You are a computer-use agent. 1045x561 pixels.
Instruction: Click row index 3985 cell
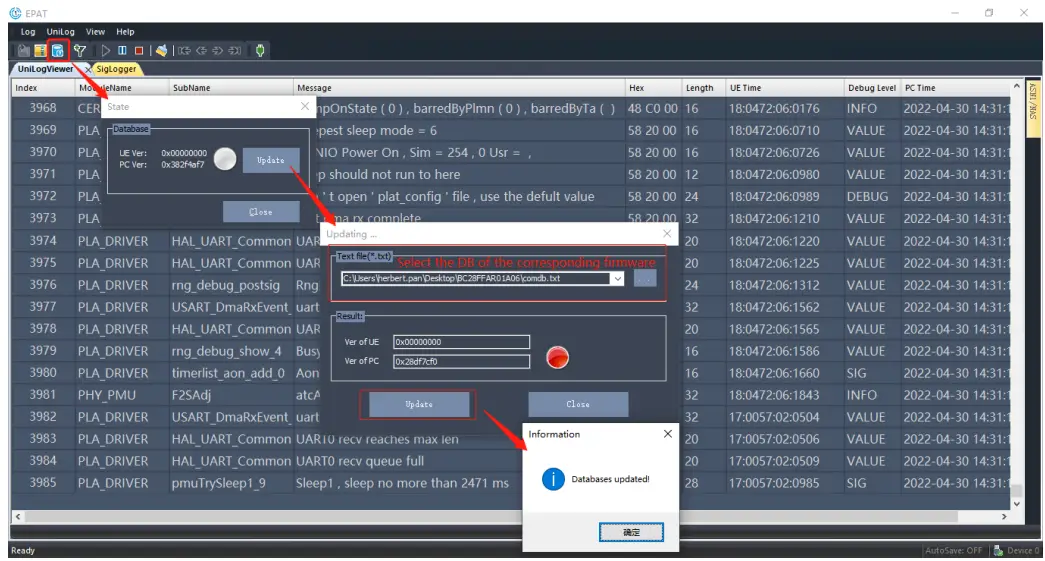pyautogui.click(x=43, y=483)
